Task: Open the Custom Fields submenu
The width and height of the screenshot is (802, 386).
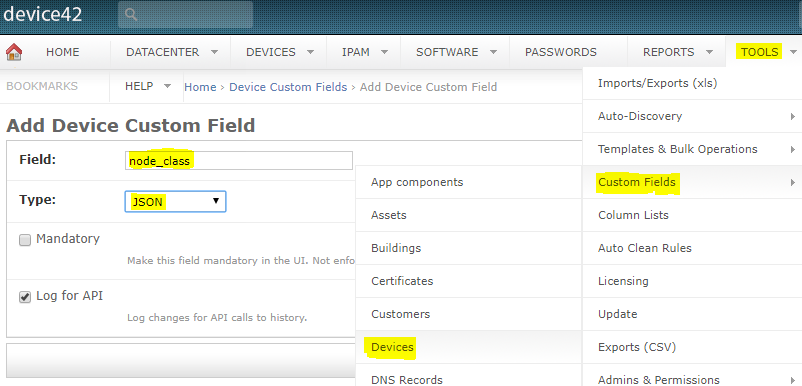Action: [x=692, y=182]
